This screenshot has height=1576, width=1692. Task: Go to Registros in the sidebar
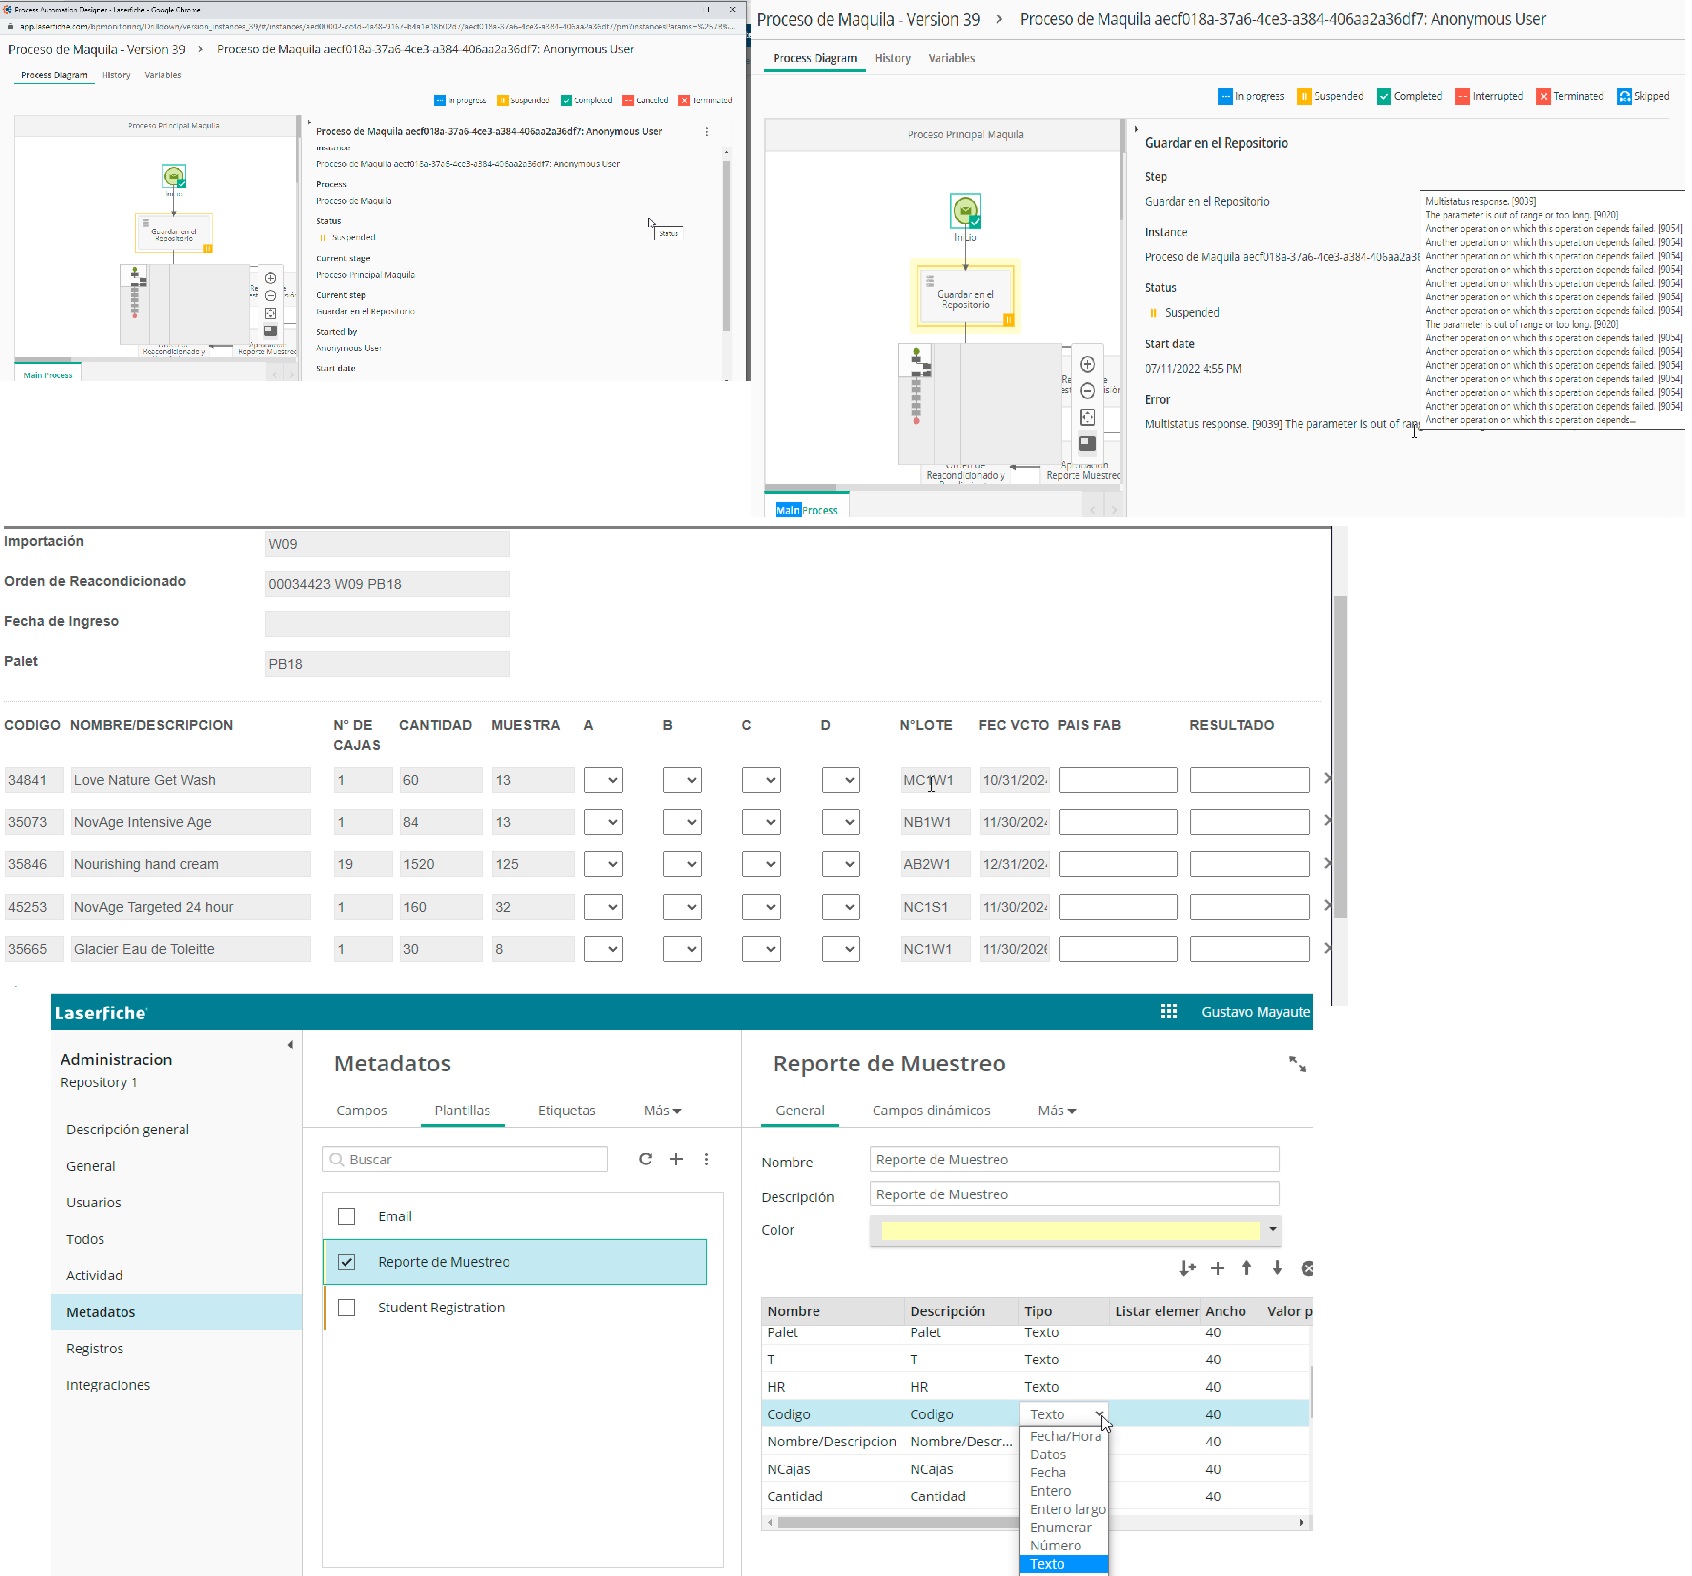click(95, 1349)
